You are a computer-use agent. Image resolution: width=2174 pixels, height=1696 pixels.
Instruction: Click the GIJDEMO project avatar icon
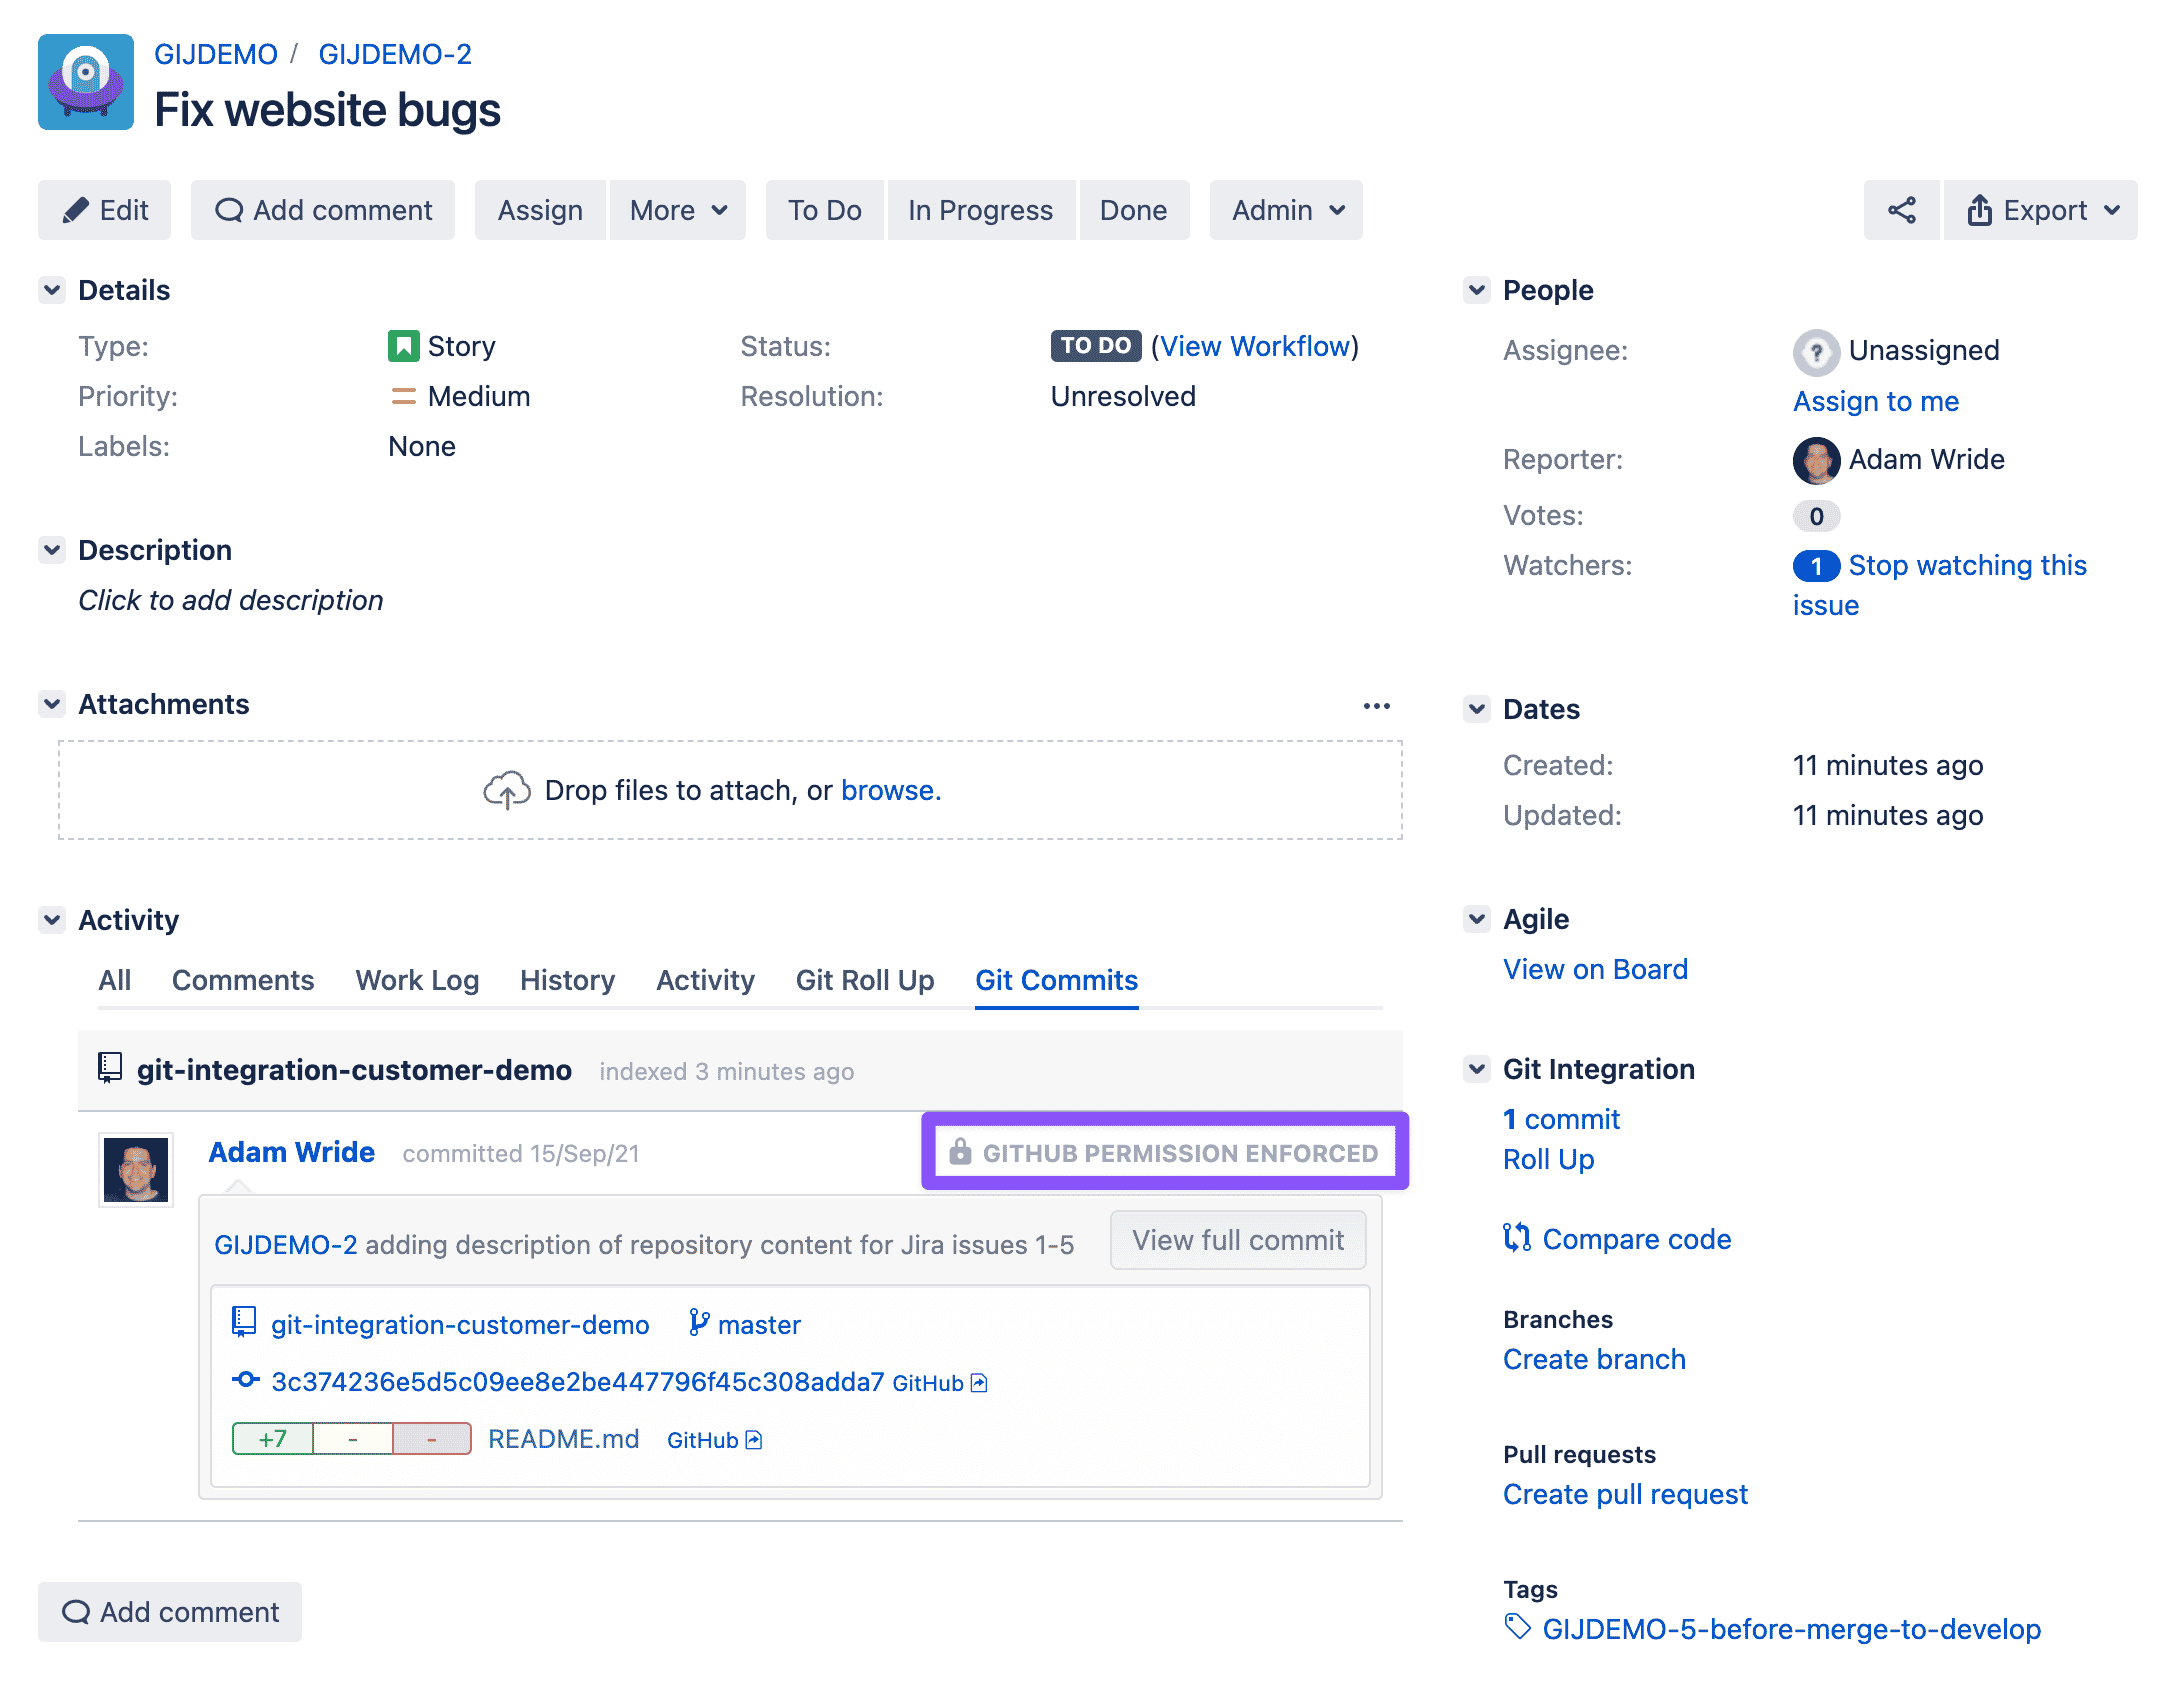pyautogui.click(x=86, y=82)
